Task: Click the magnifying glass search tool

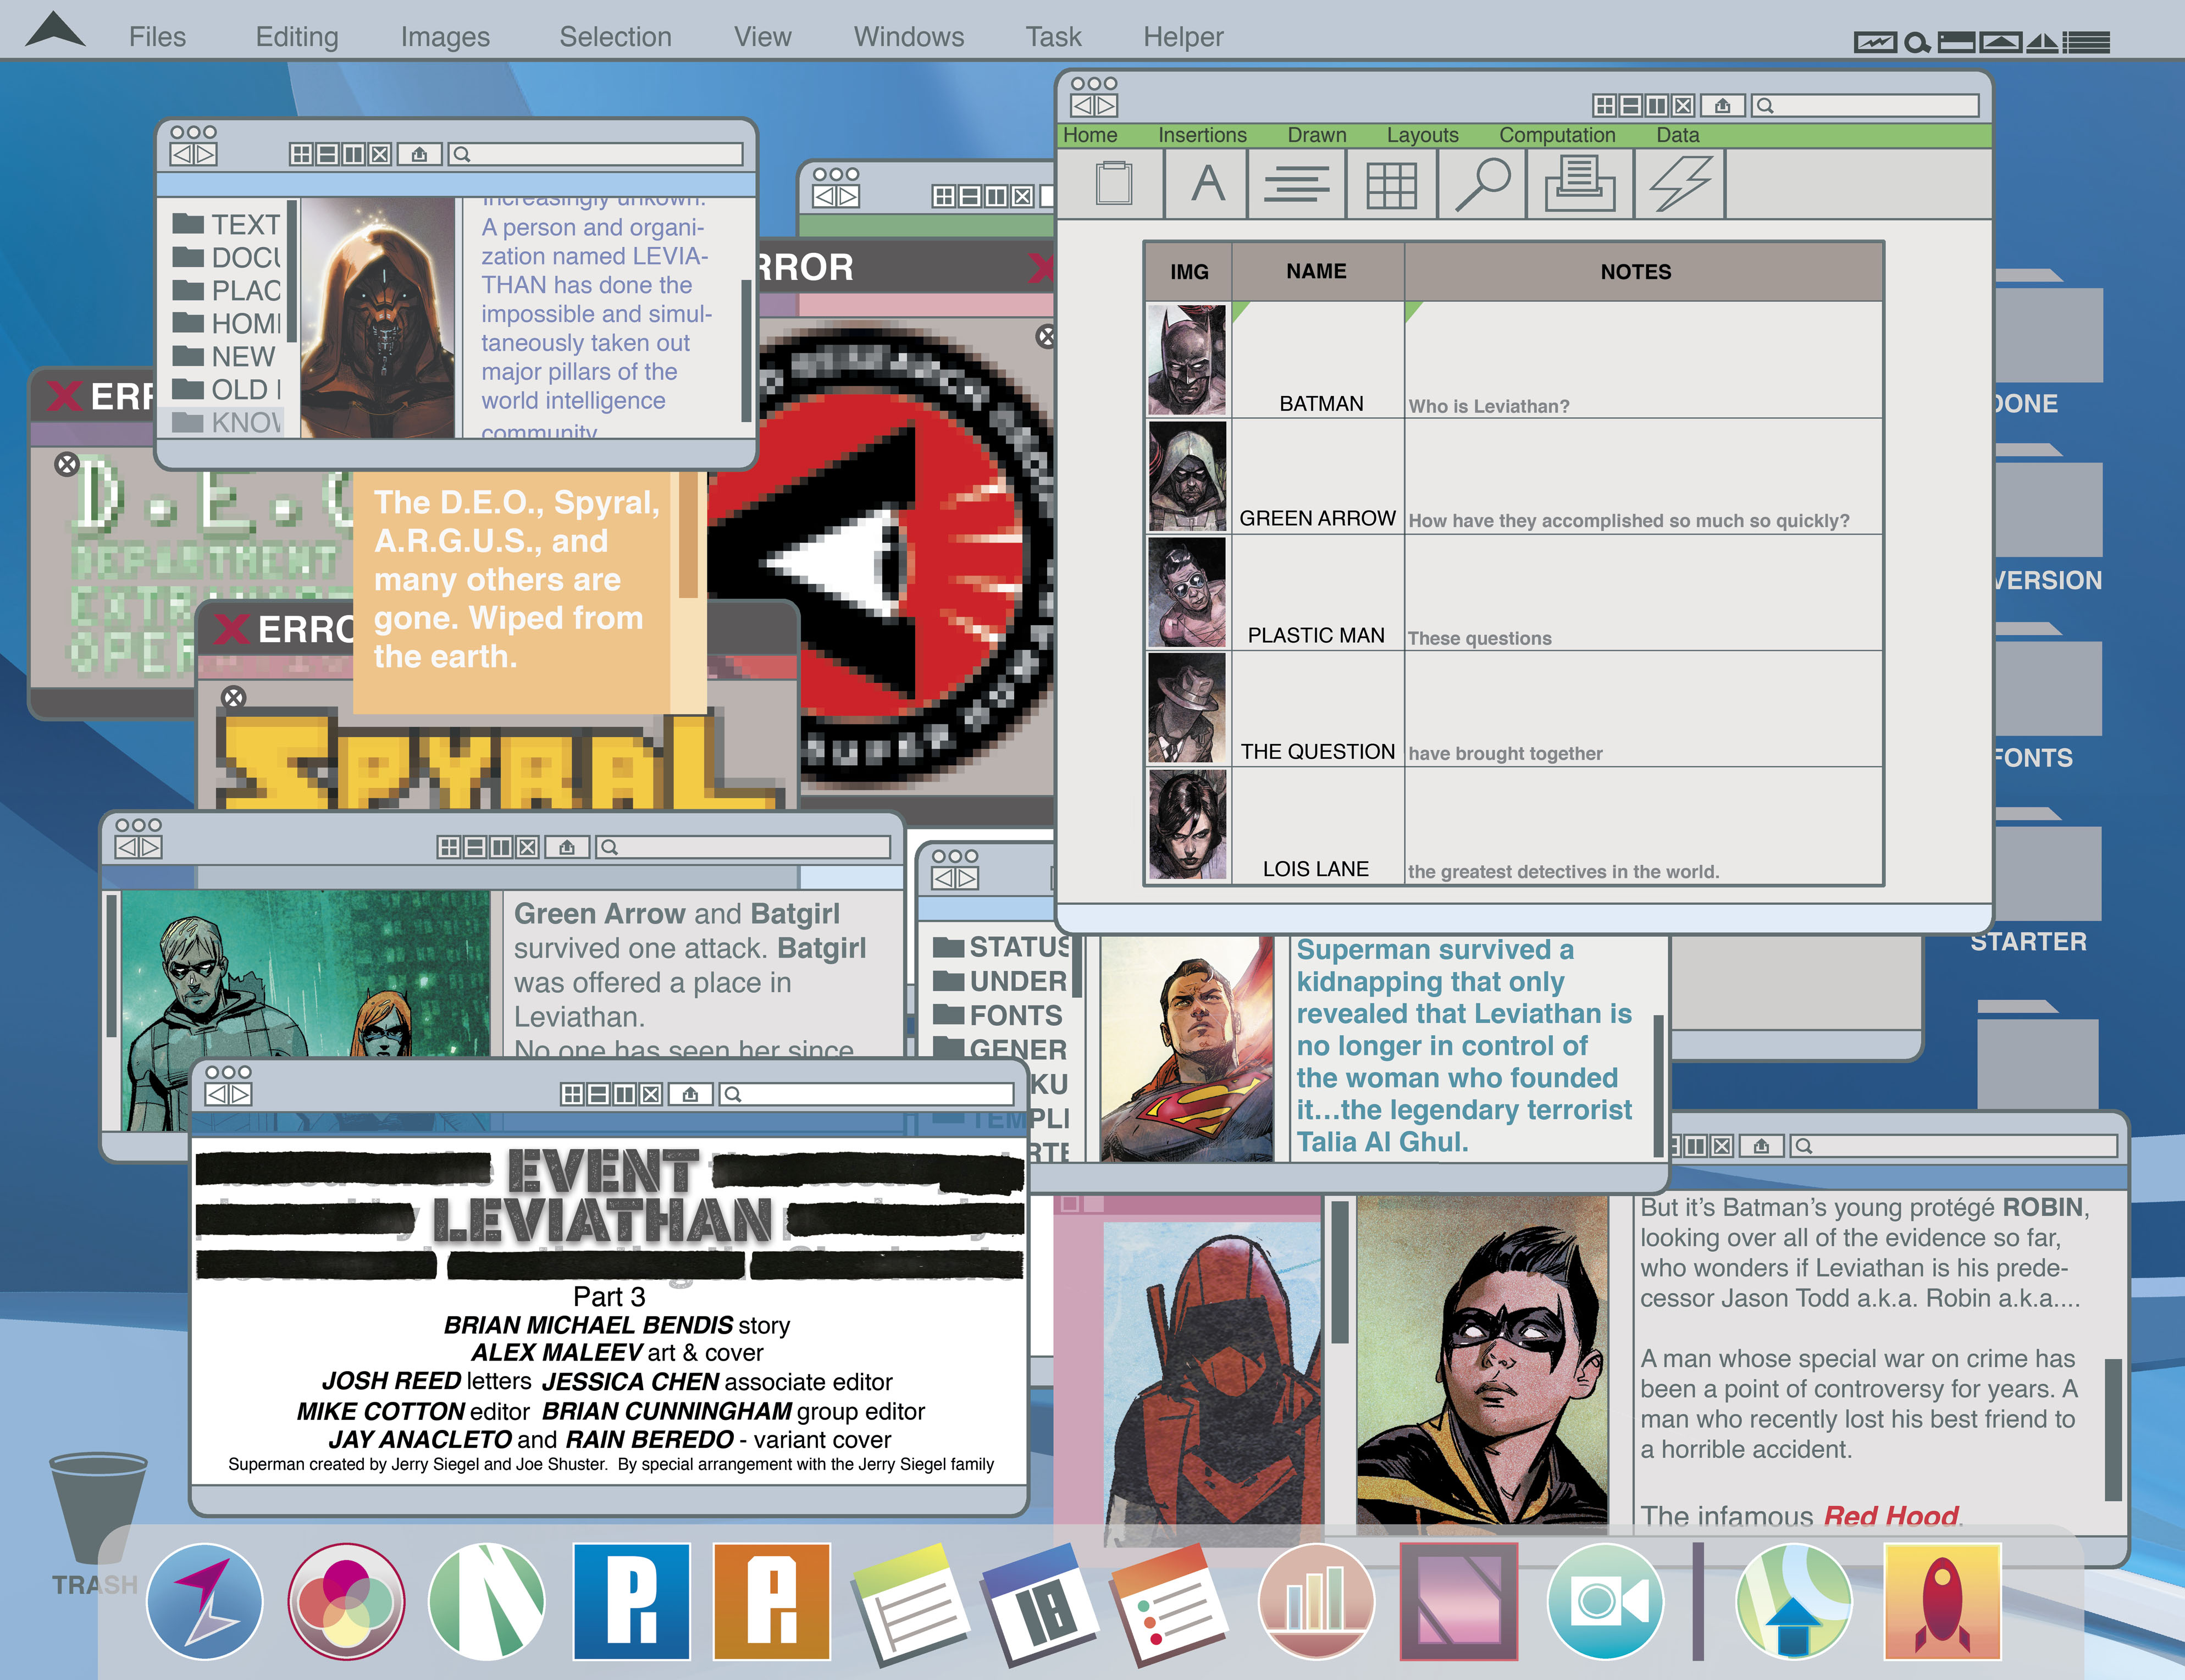Action: (x=1482, y=184)
